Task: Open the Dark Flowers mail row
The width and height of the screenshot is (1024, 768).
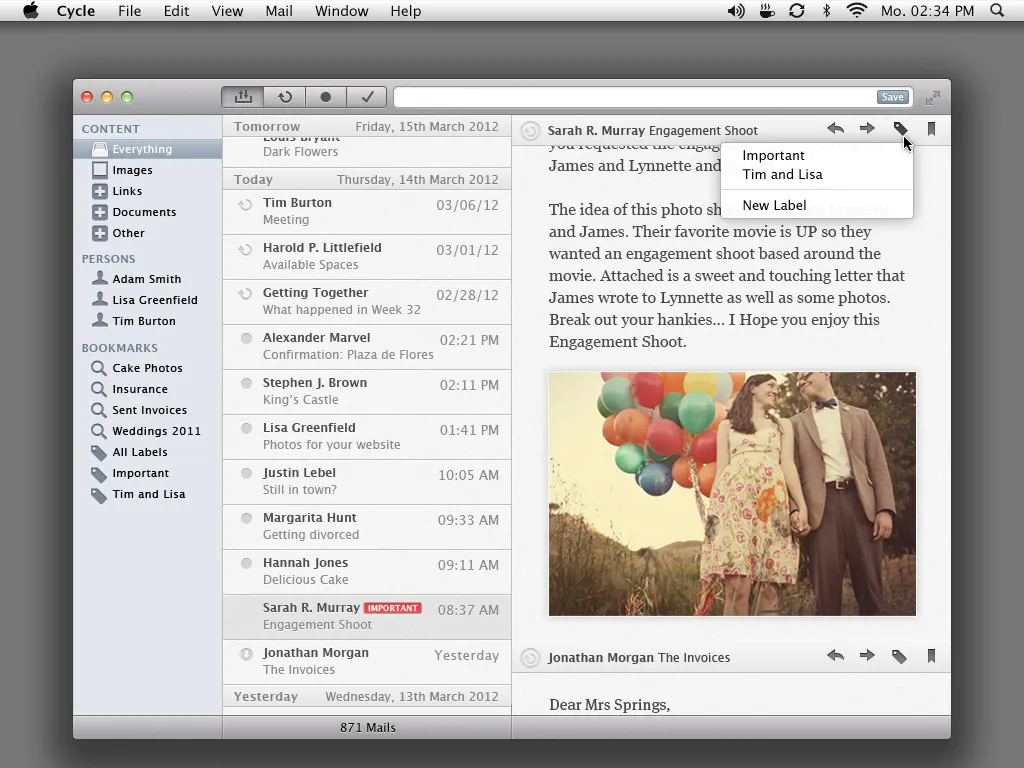Action: click(x=367, y=152)
